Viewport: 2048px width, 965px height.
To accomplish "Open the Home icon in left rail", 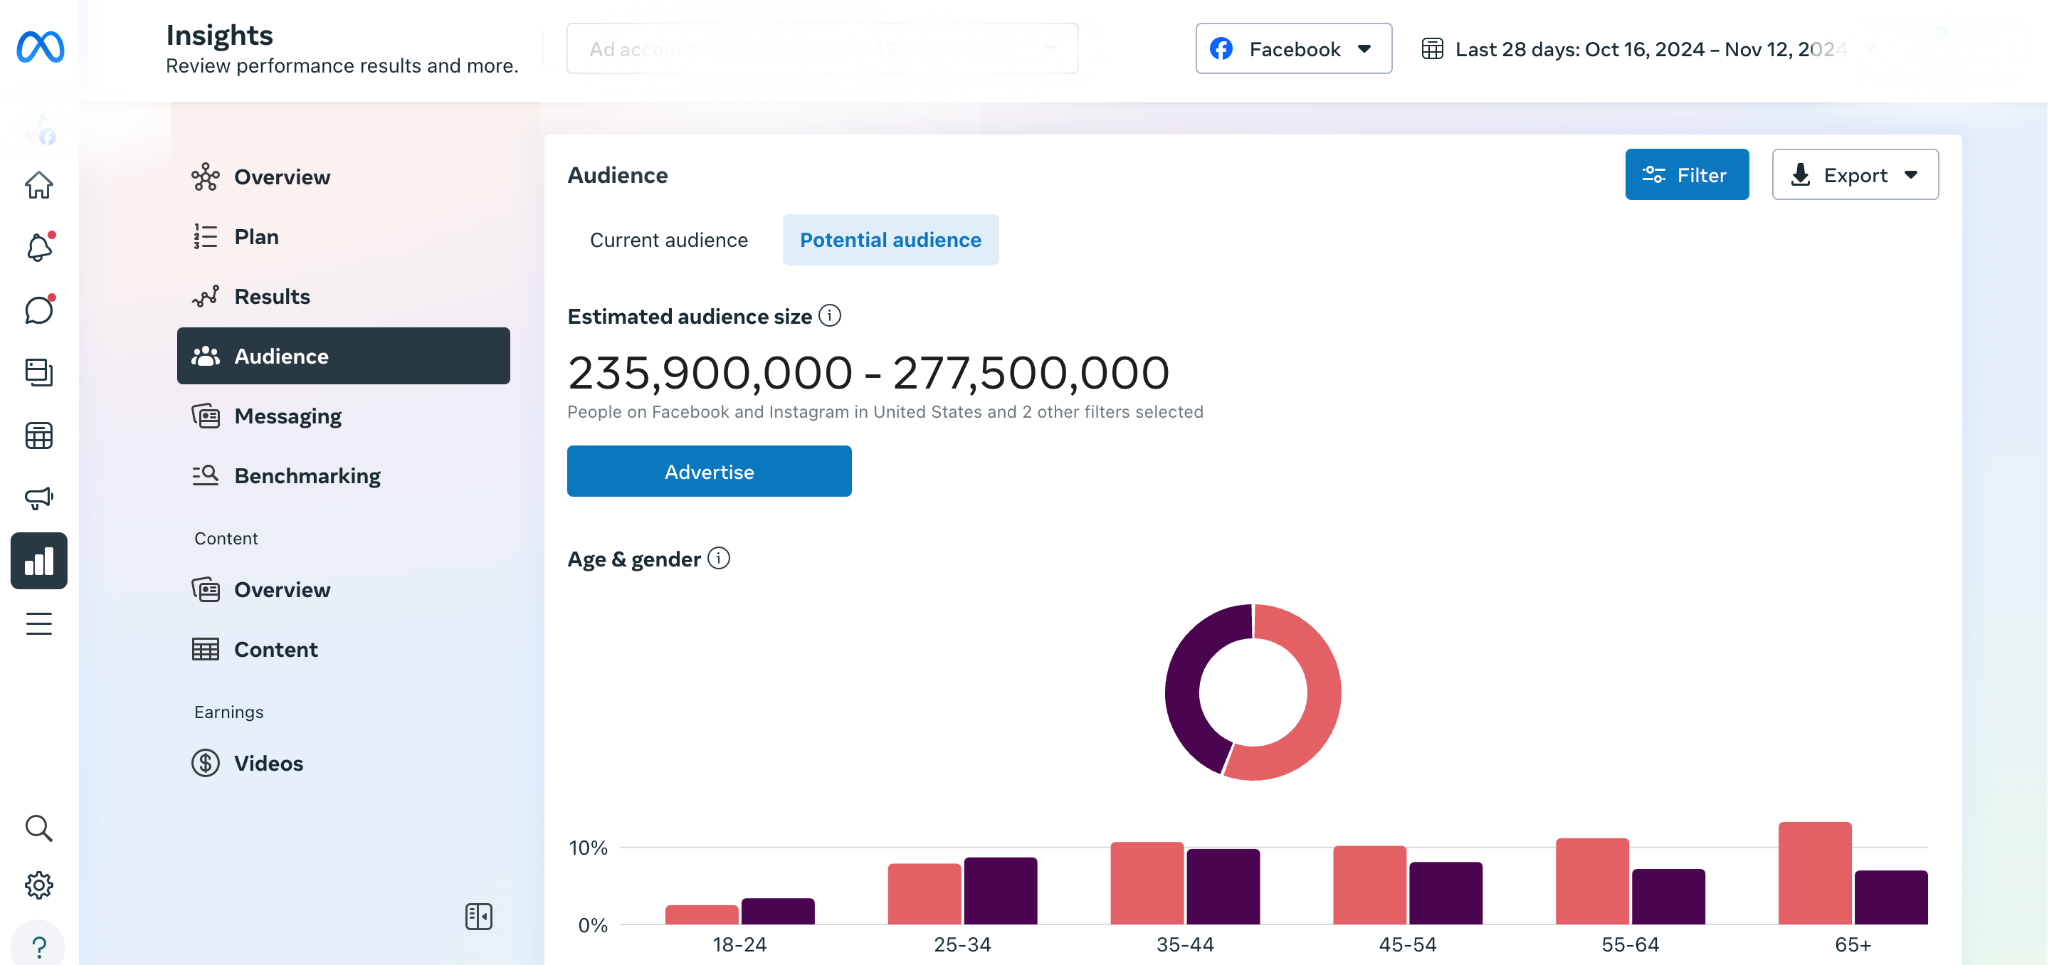I will coord(39,185).
